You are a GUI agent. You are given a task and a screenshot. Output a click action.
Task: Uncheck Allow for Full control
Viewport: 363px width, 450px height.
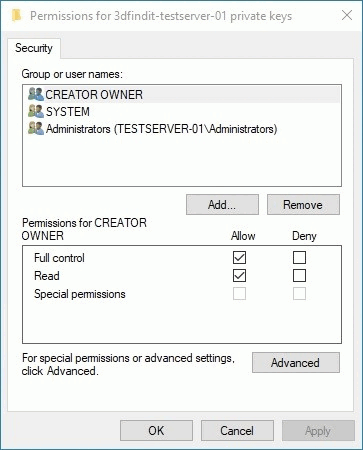(239, 257)
